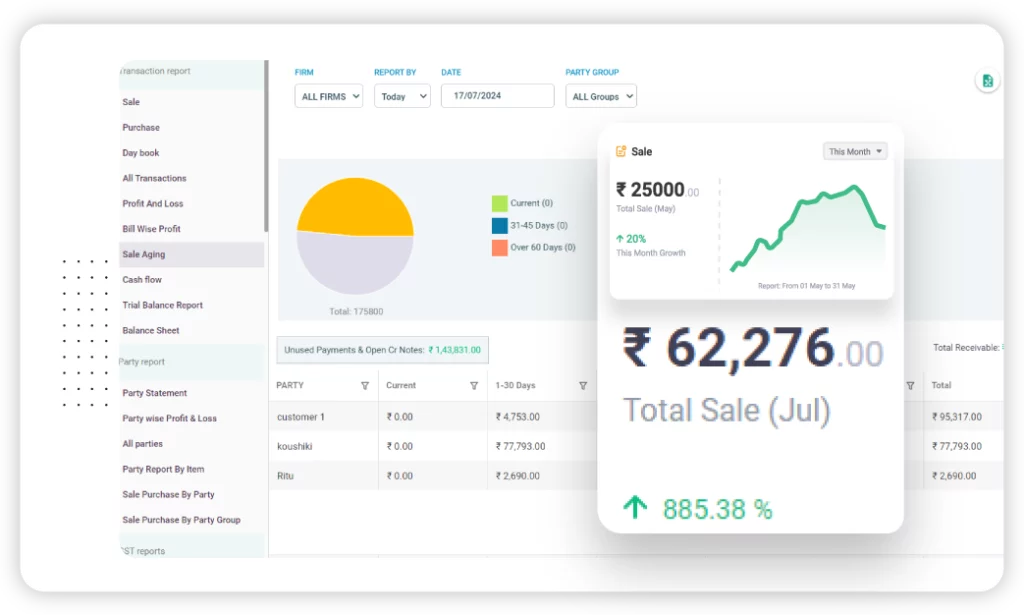Click the date field 17/07/2024

[498, 95]
